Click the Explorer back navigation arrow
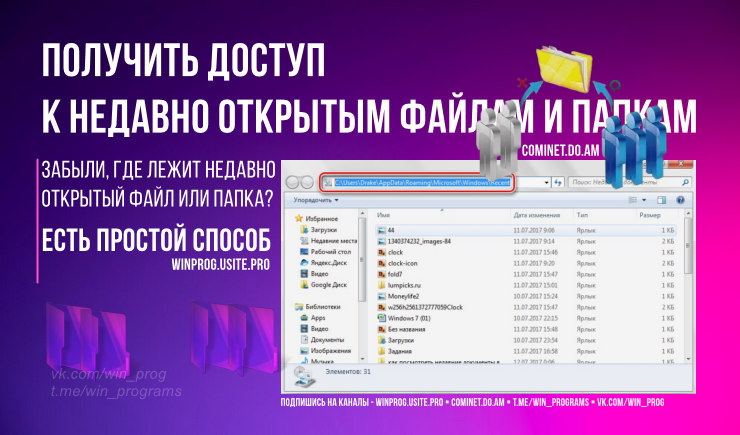The image size is (740, 435). point(293,183)
